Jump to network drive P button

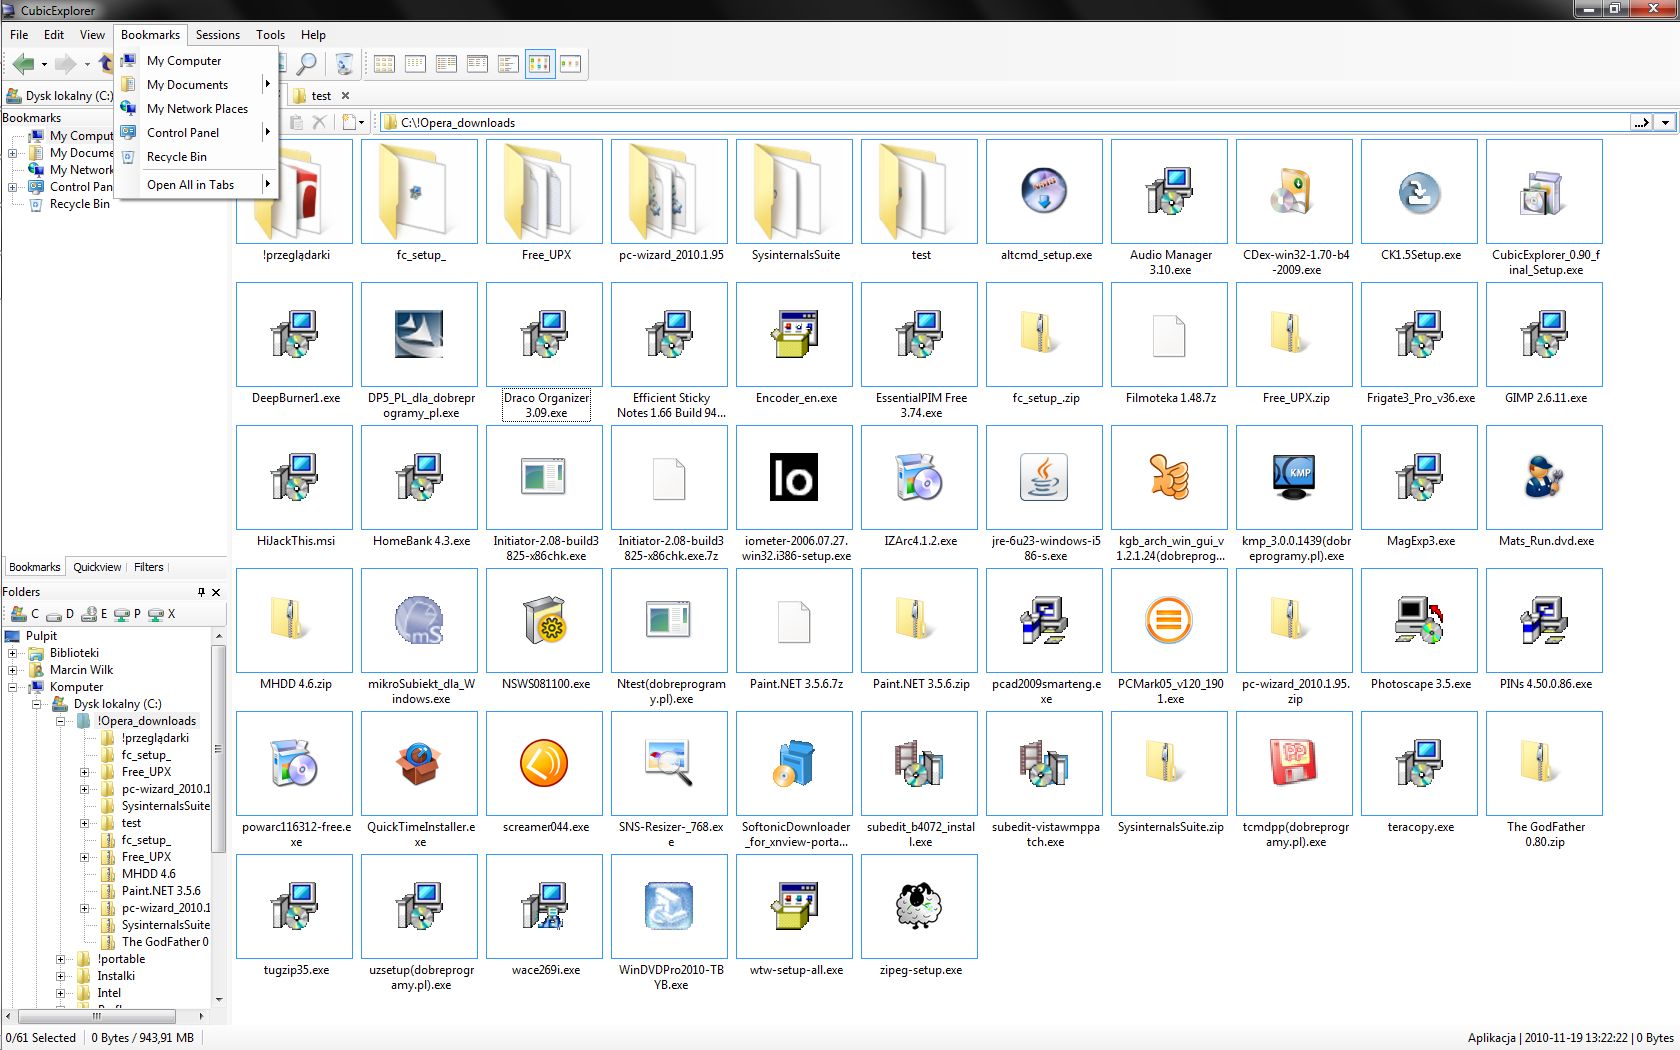[128, 614]
